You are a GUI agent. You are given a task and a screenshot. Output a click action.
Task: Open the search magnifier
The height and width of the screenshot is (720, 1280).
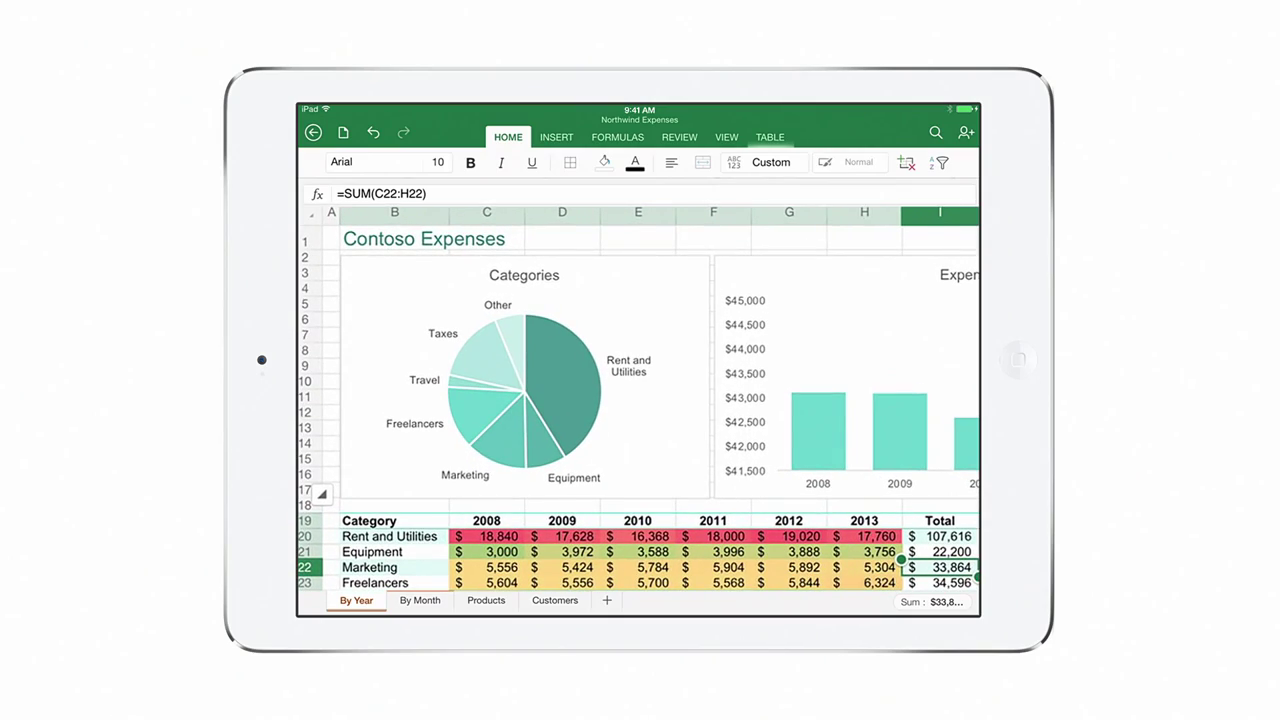[x=936, y=132]
